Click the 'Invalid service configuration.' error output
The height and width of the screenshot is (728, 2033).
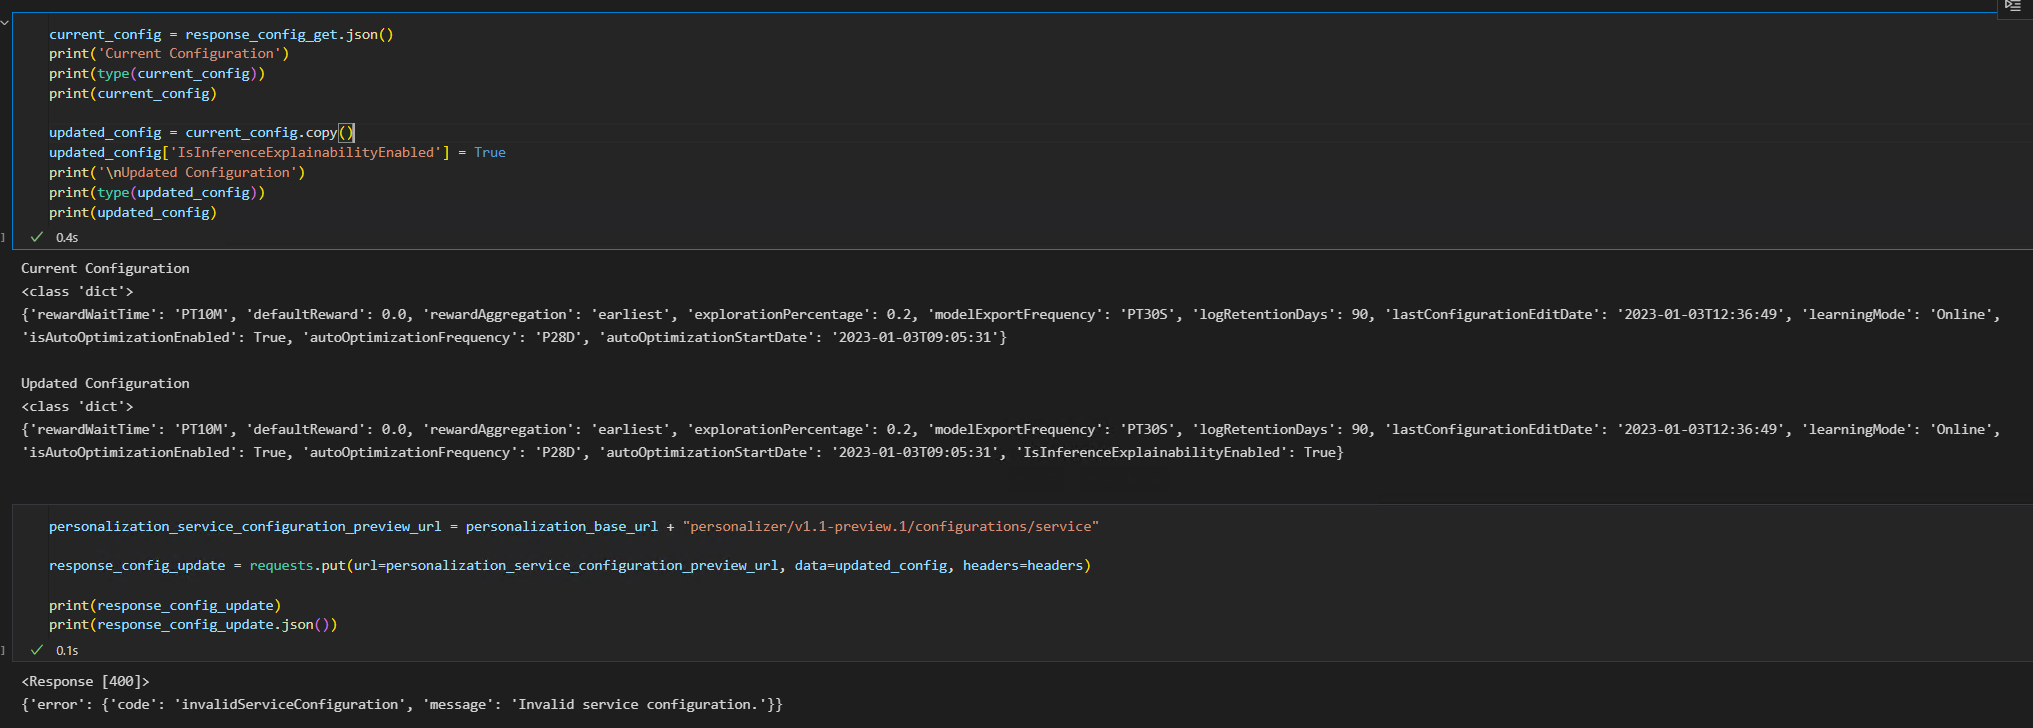pyautogui.click(x=638, y=705)
